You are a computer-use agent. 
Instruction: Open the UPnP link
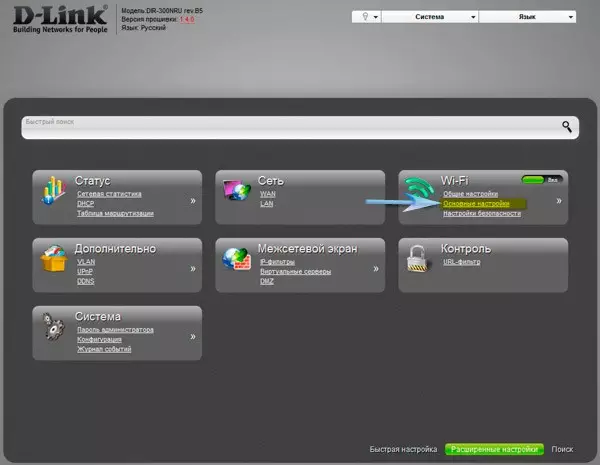tap(85, 271)
